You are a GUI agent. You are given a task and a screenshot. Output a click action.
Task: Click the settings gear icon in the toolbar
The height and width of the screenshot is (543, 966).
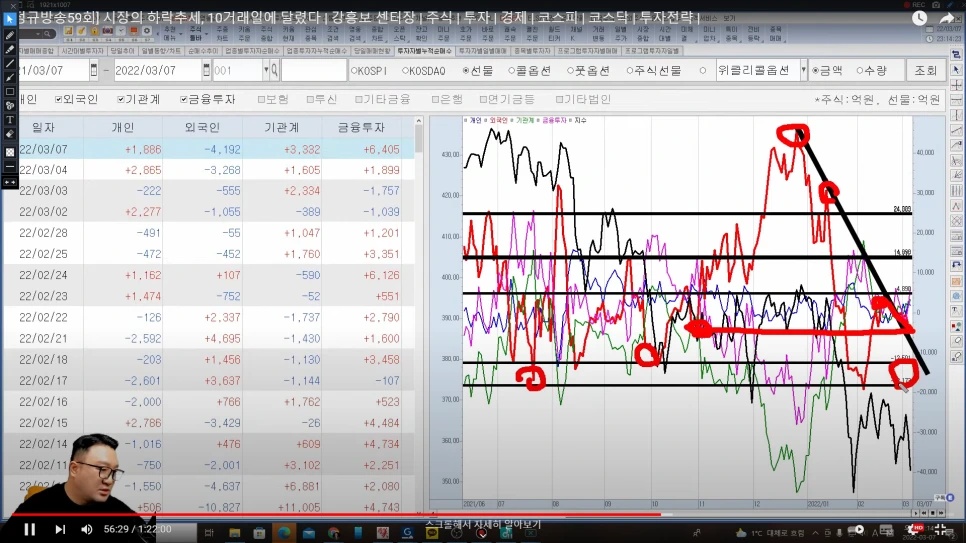[147, 31]
